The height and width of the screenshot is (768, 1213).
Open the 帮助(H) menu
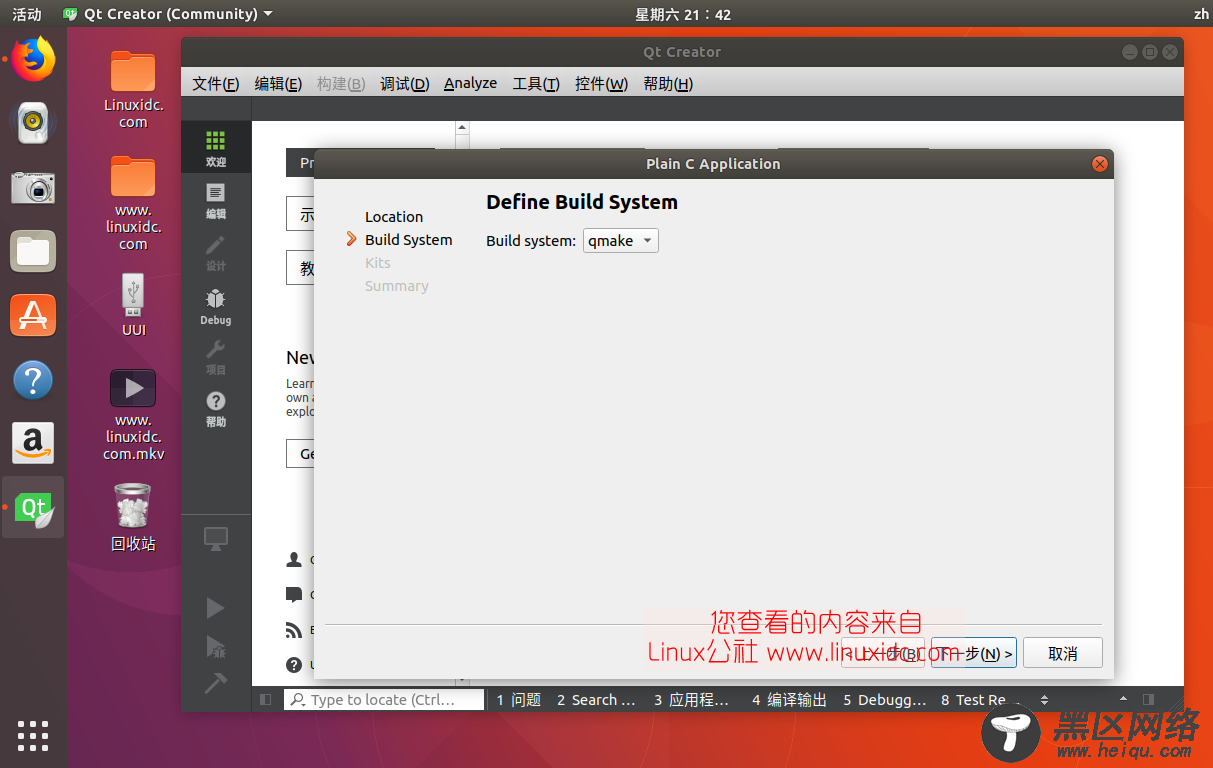click(668, 84)
